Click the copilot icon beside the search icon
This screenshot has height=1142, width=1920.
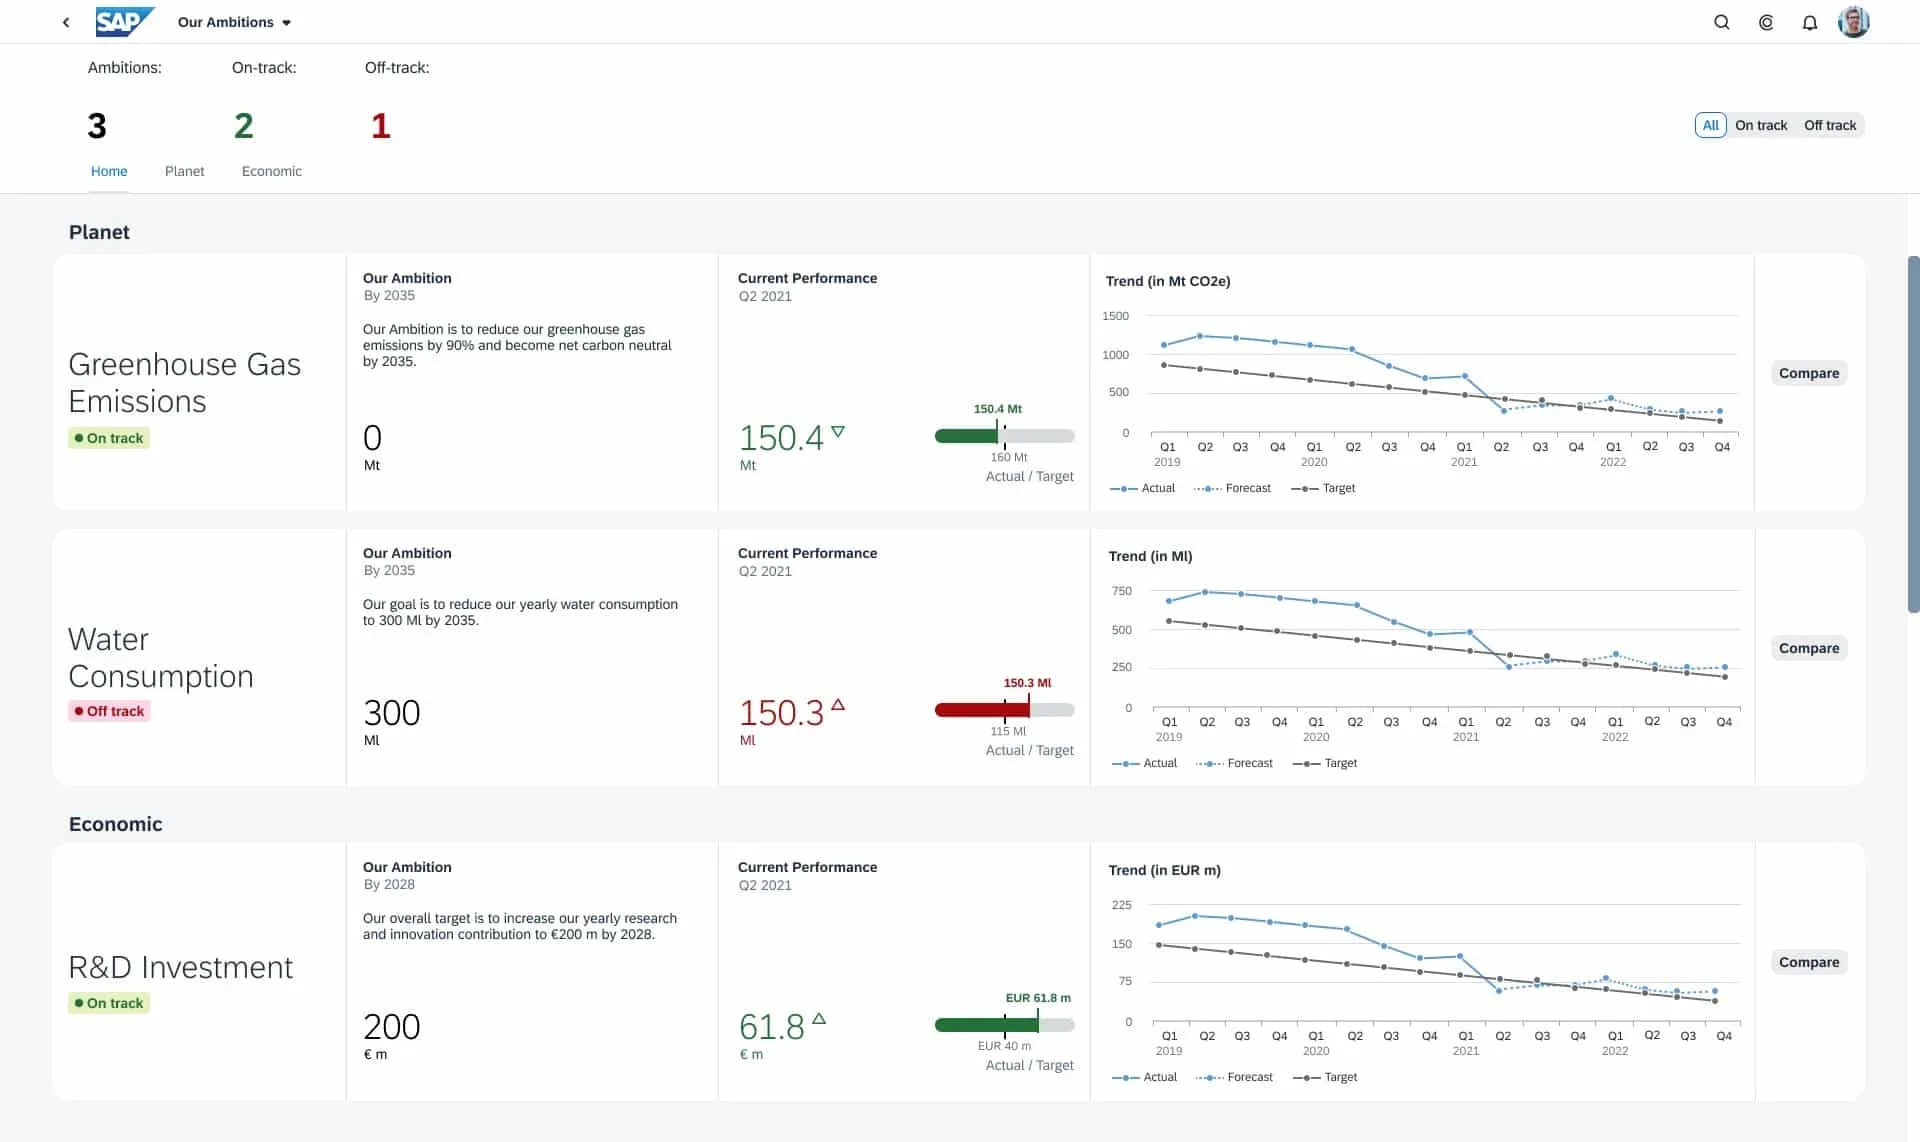pyautogui.click(x=1766, y=22)
